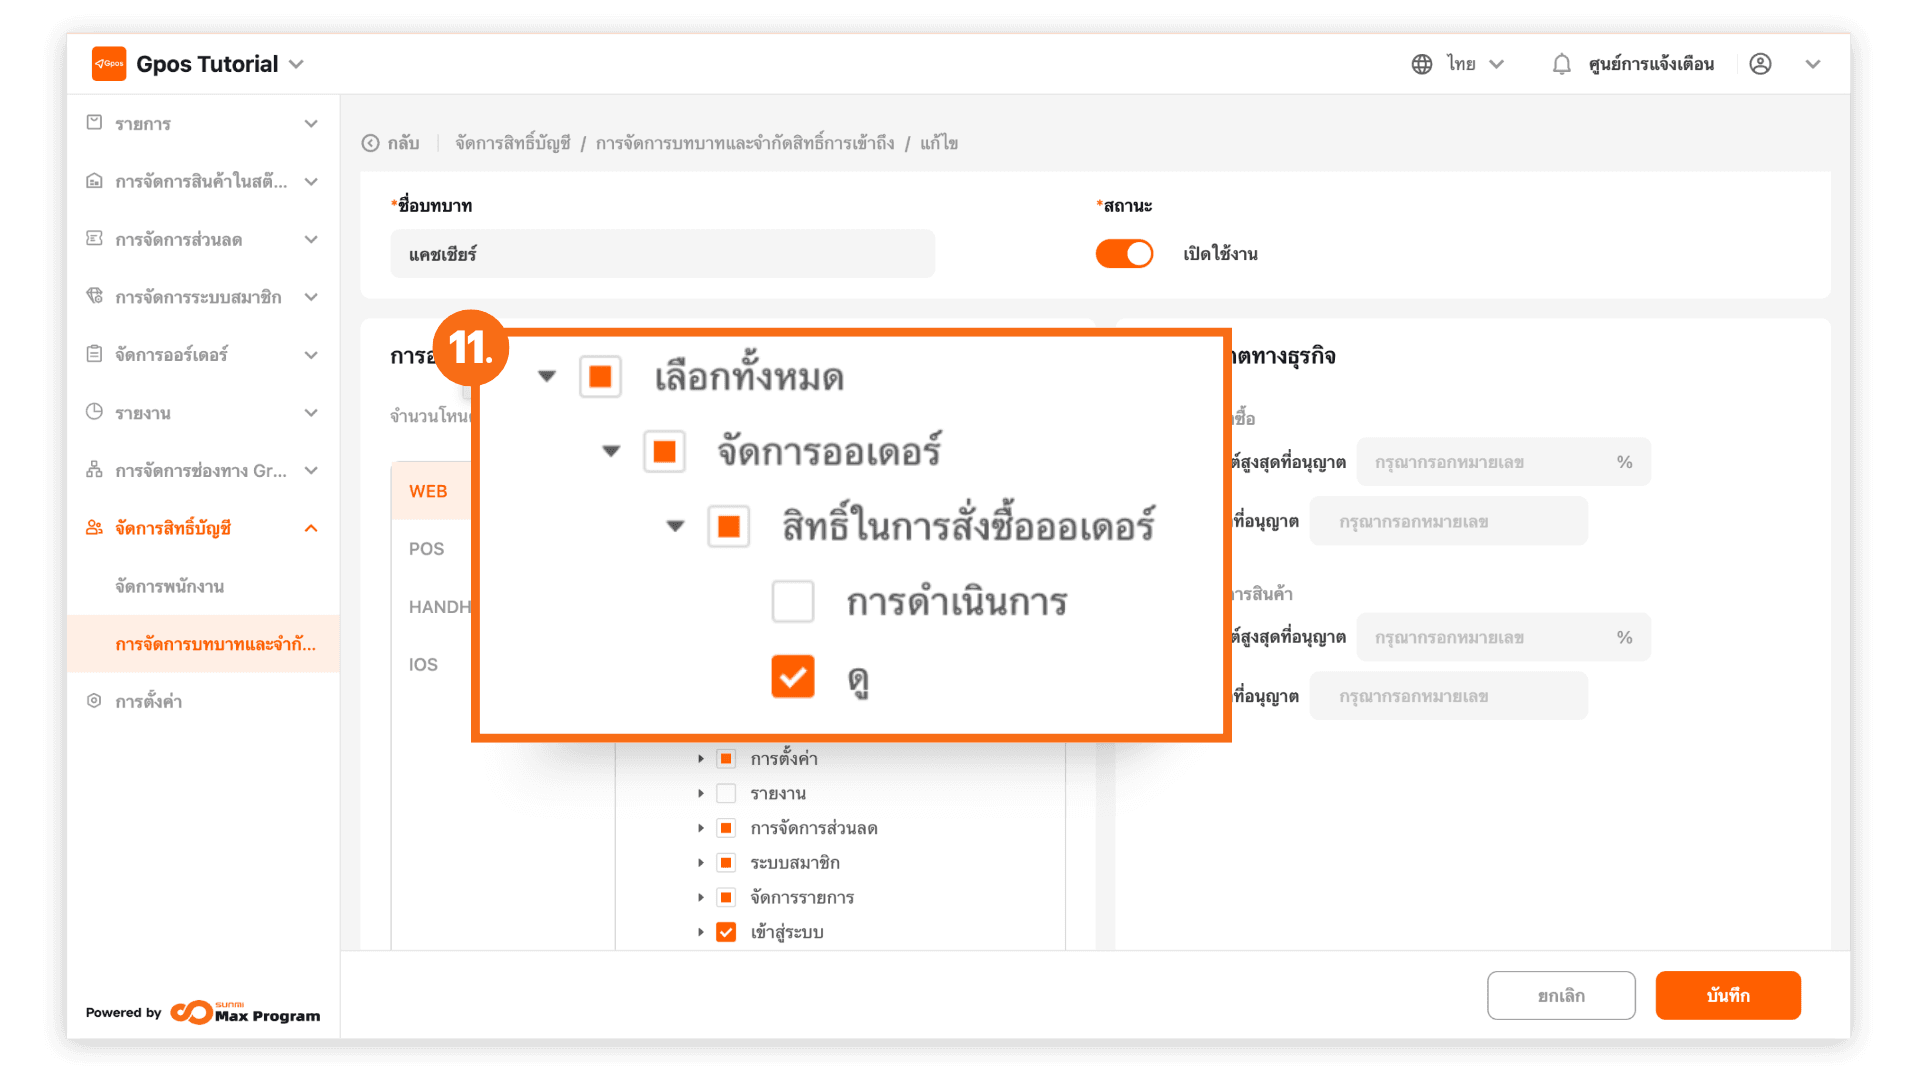This screenshot has height=1080, width=1920.
Task: Toggle the เข้าสู่ระบบ checkbox
Action: coord(727,932)
